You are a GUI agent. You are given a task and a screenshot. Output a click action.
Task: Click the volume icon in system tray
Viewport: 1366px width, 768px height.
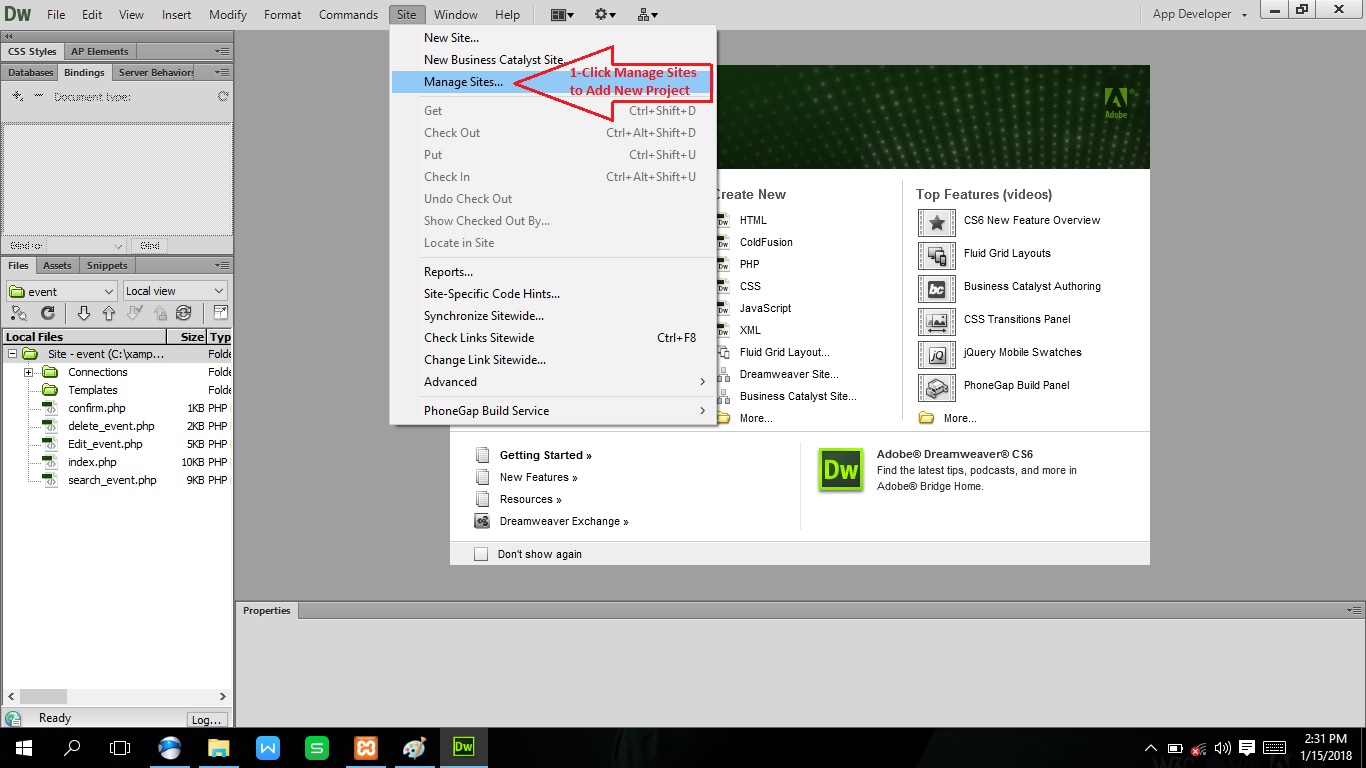point(1222,748)
